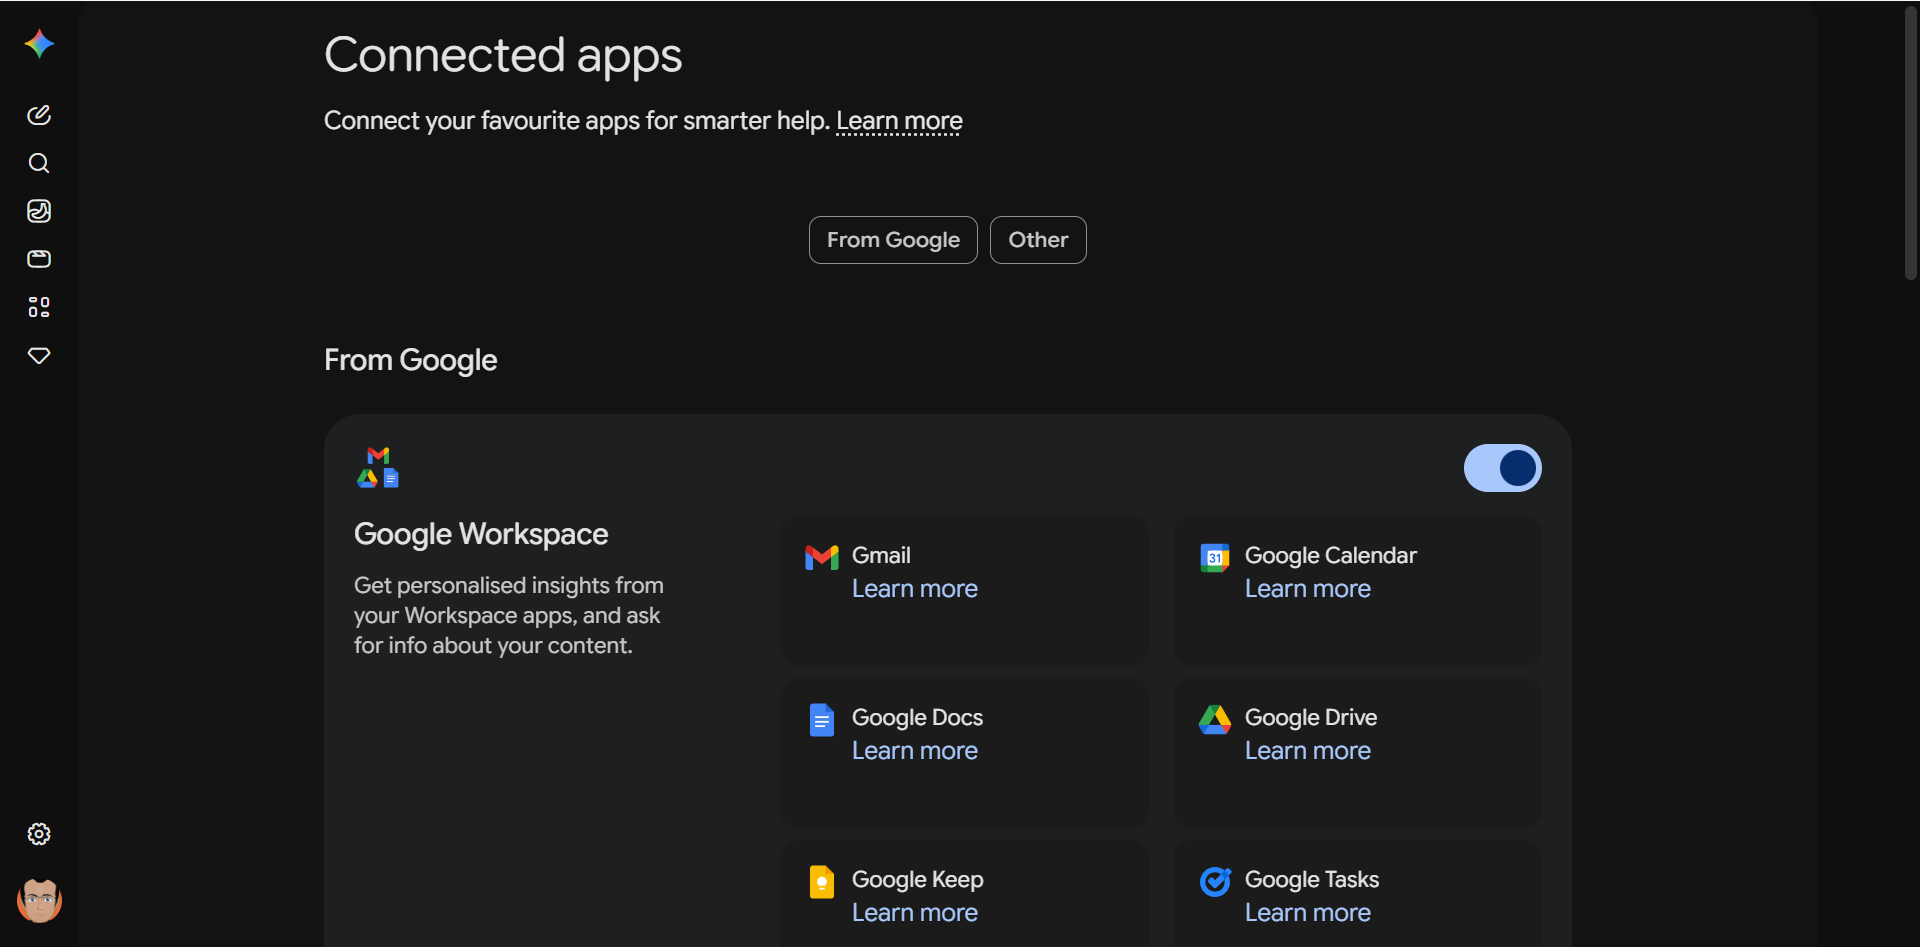Click the Google Calendar icon

click(x=1215, y=557)
